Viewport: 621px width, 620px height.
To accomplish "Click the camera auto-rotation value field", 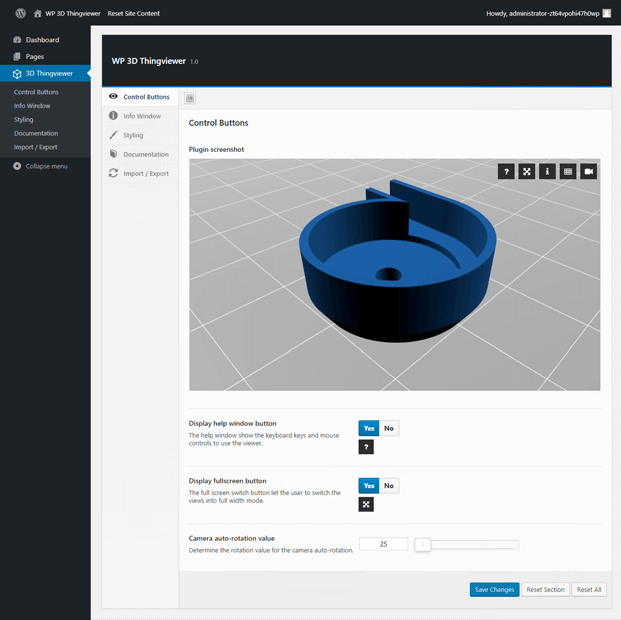I will 383,544.
